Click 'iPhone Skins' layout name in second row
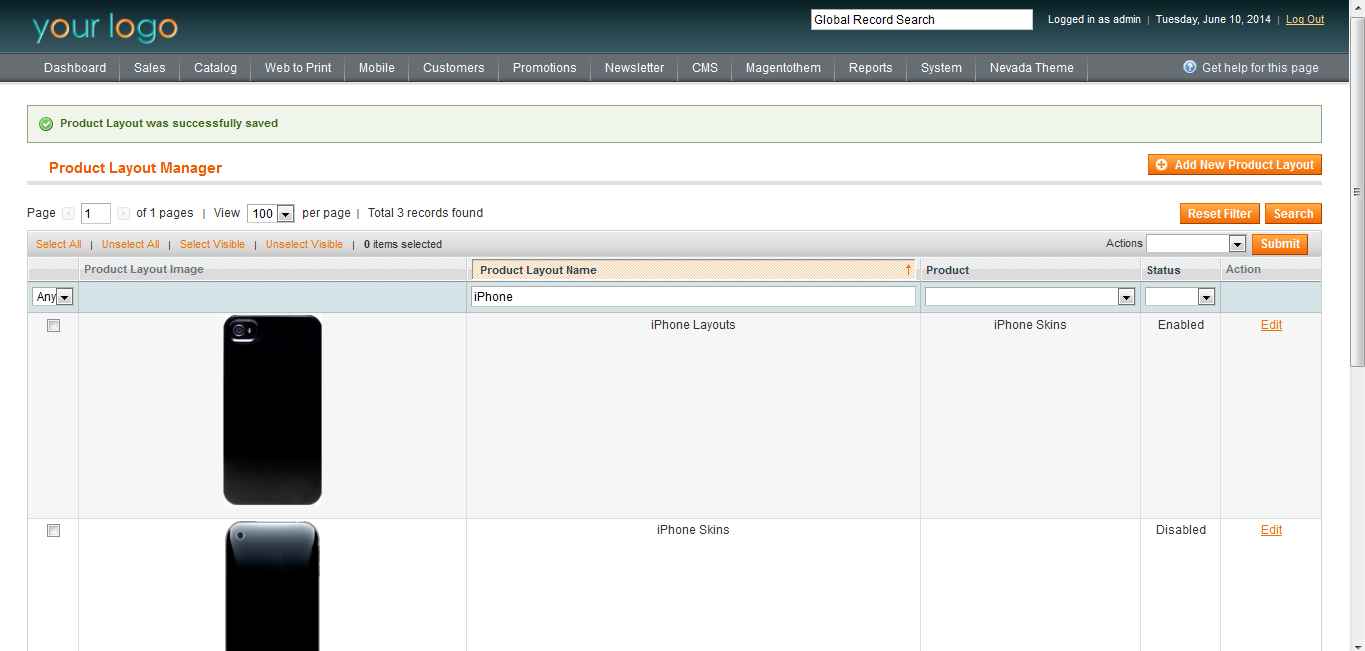The height and width of the screenshot is (651, 1365). coord(693,530)
